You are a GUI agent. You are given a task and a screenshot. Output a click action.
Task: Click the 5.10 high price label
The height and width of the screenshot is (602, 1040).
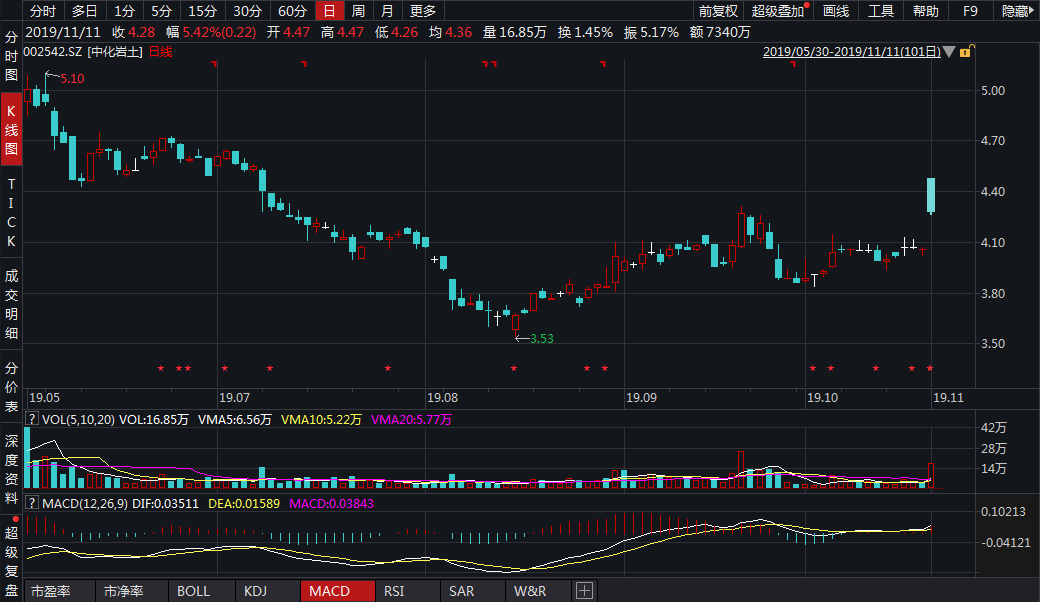coord(72,78)
